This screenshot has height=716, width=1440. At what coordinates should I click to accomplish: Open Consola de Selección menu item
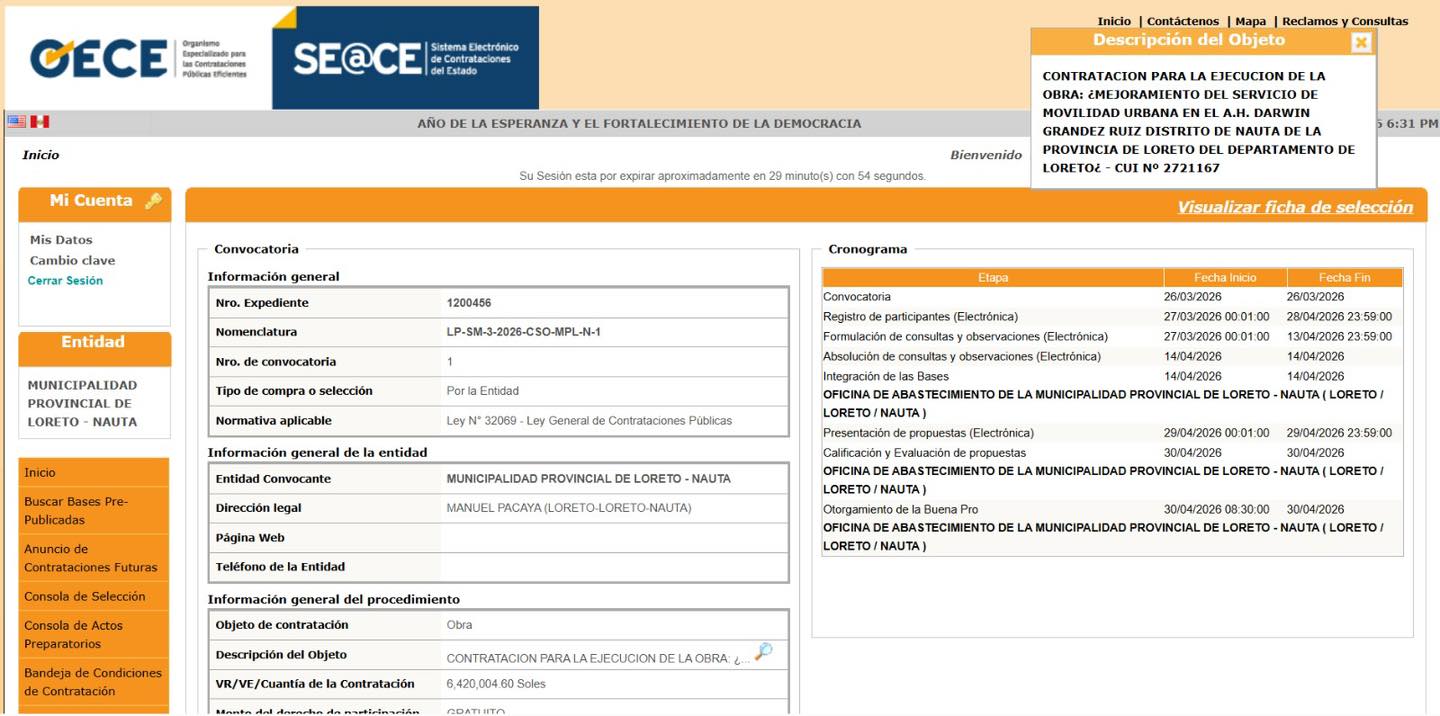pos(94,597)
